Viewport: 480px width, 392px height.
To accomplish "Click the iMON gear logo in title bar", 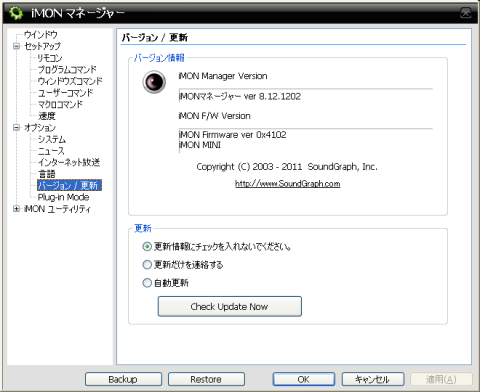I will (16, 13).
